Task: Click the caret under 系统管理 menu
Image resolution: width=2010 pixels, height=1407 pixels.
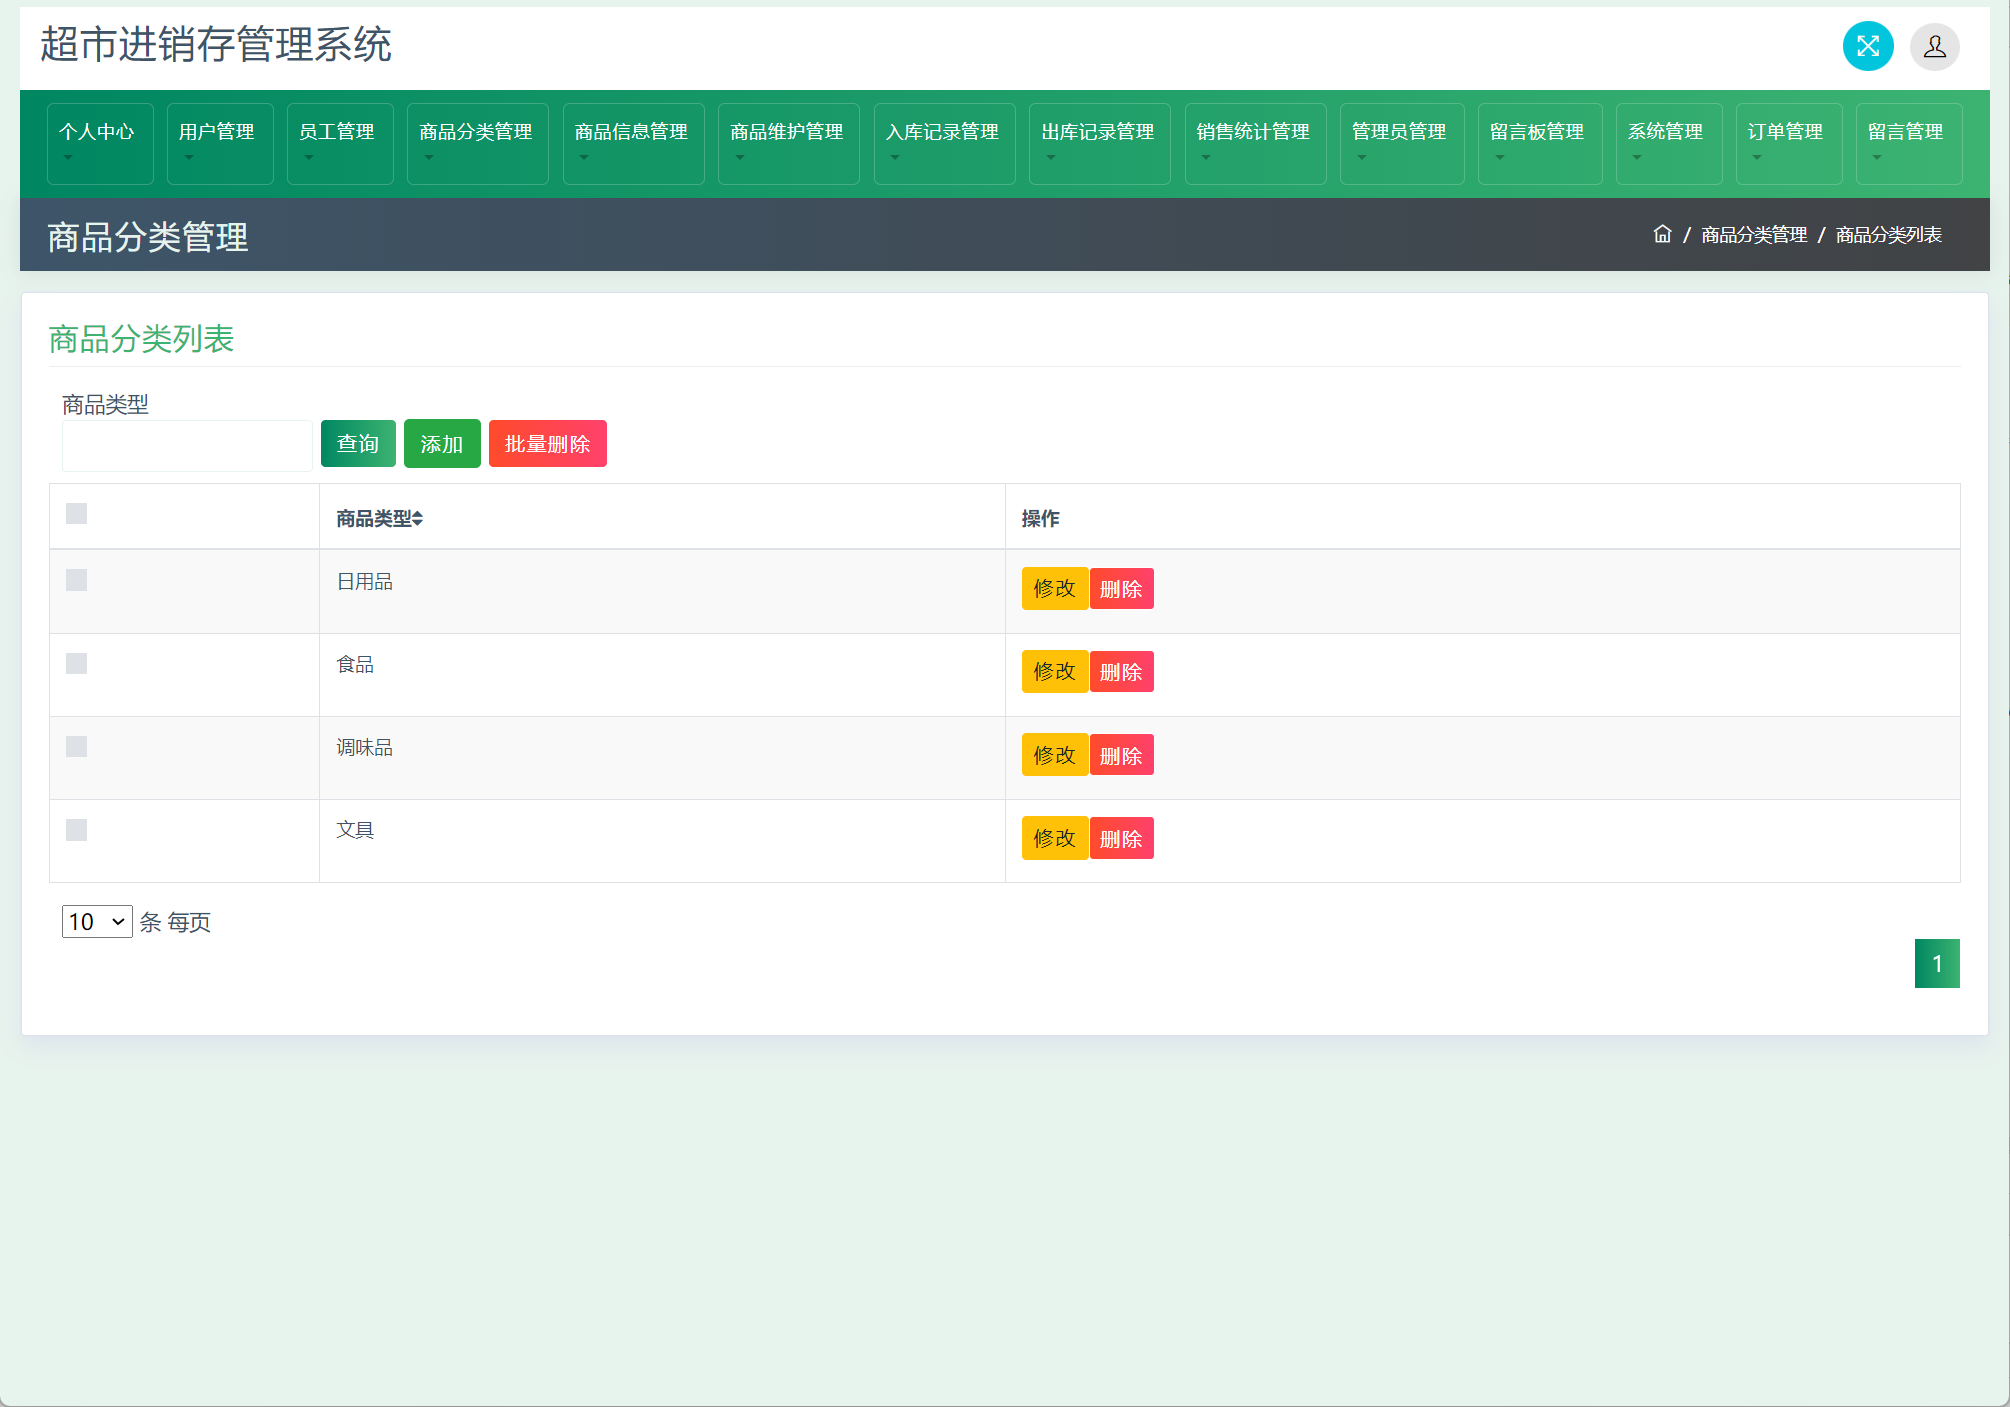Action: click(x=1637, y=158)
